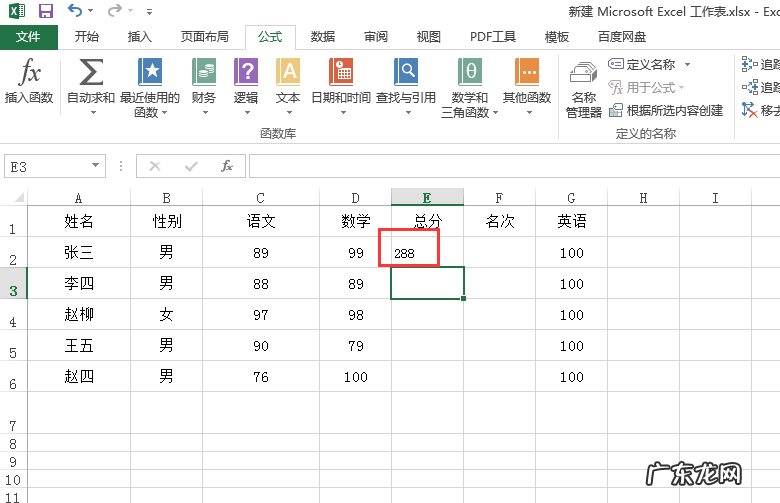780x503 pixels.
Task: Expand the Lookup and Reference dropdown arrow
Action: (x=408, y=113)
